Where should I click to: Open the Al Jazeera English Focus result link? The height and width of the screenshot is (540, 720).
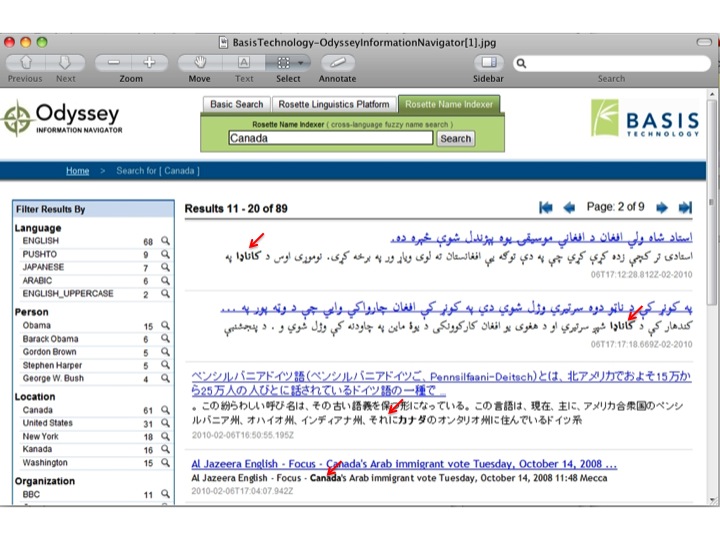[404, 464]
